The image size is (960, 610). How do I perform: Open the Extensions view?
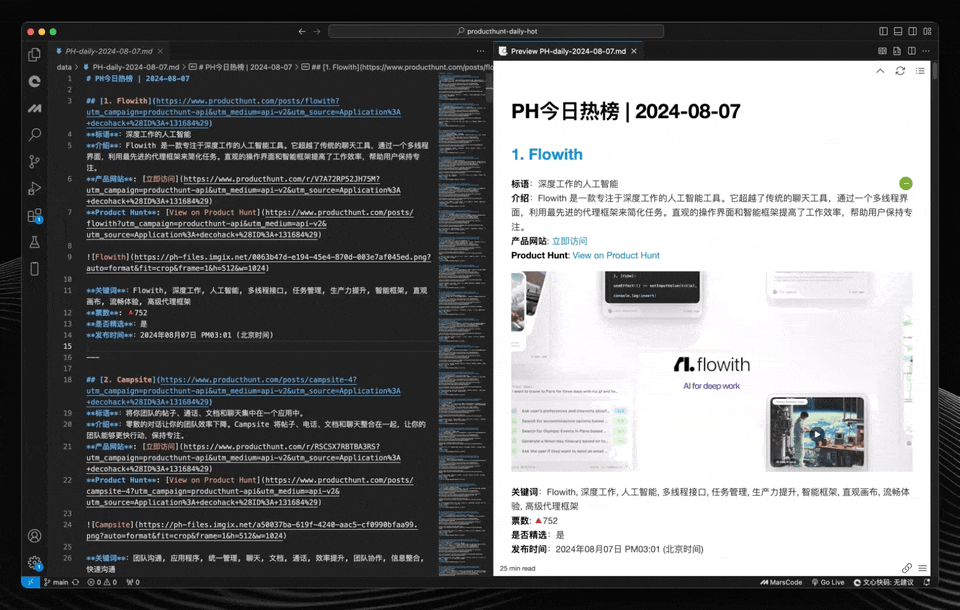33,215
